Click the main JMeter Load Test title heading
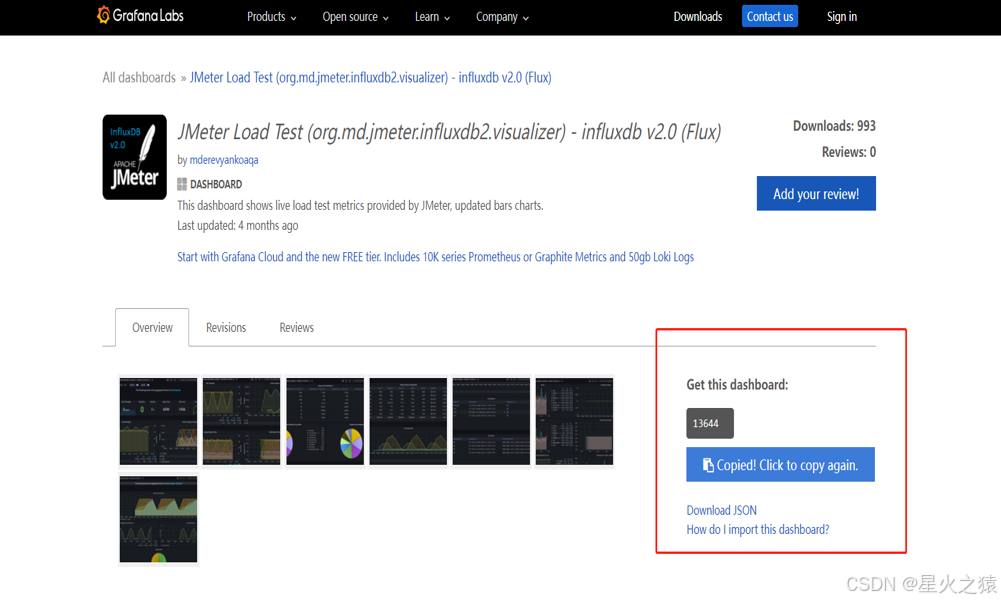This screenshot has height=602, width=1001. 449,132
